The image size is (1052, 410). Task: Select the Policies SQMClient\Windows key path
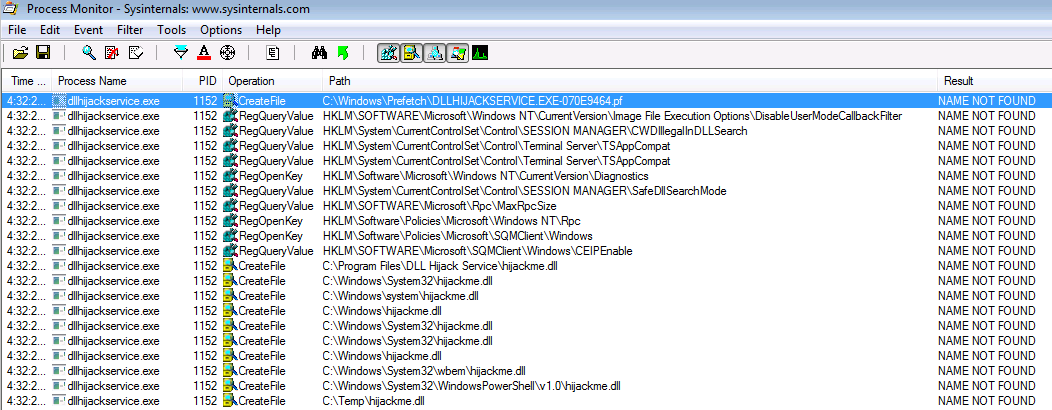point(458,236)
